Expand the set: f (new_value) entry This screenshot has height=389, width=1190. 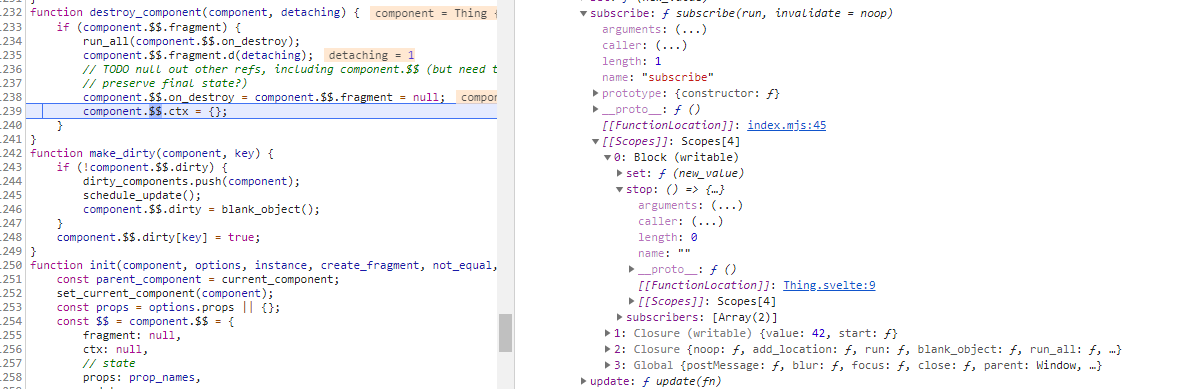(x=620, y=173)
